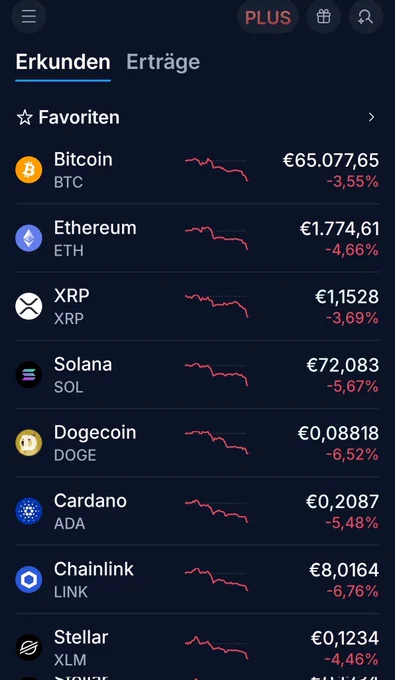Open the PLUS subscription button
The width and height of the screenshot is (395, 680).
pos(268,17)
